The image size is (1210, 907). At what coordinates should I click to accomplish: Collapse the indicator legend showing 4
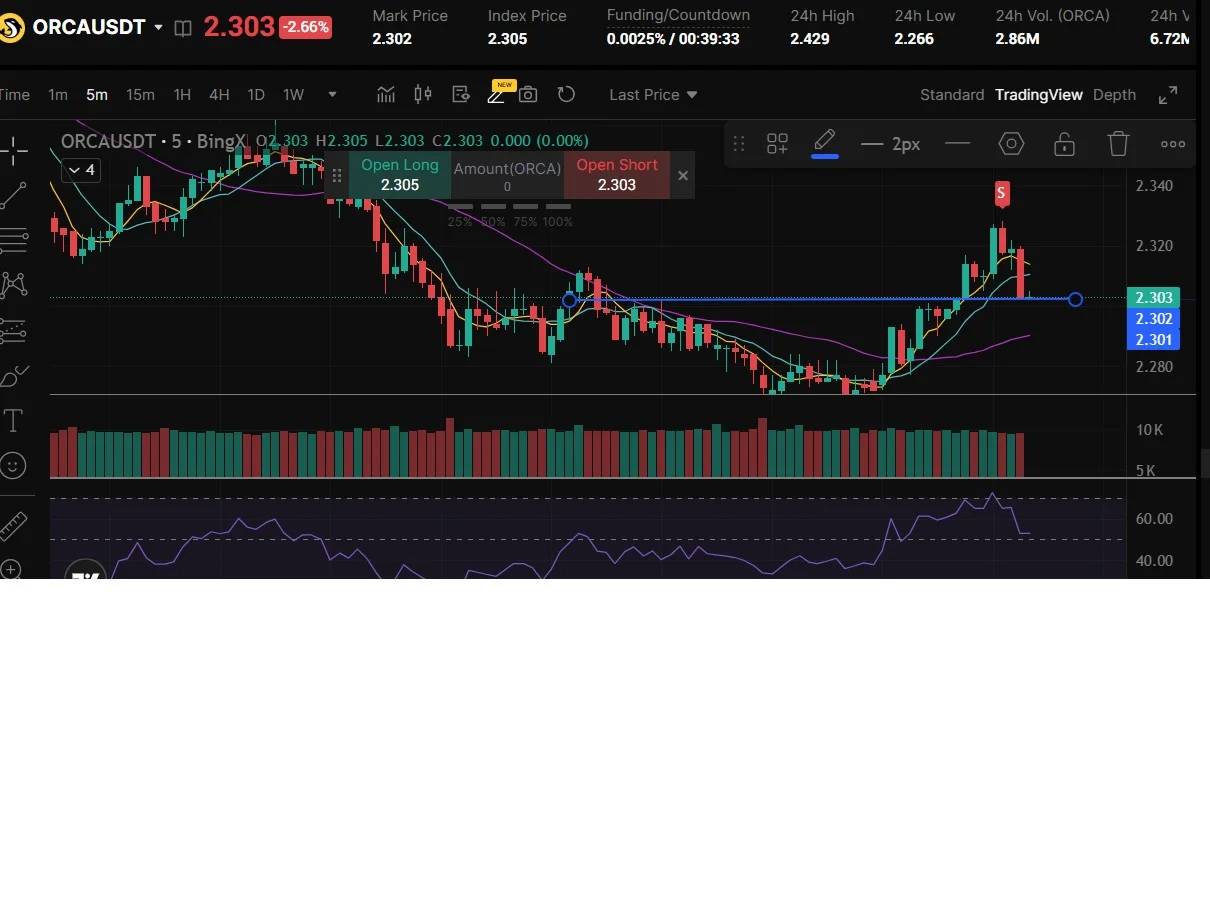click(x=81, y=170)
